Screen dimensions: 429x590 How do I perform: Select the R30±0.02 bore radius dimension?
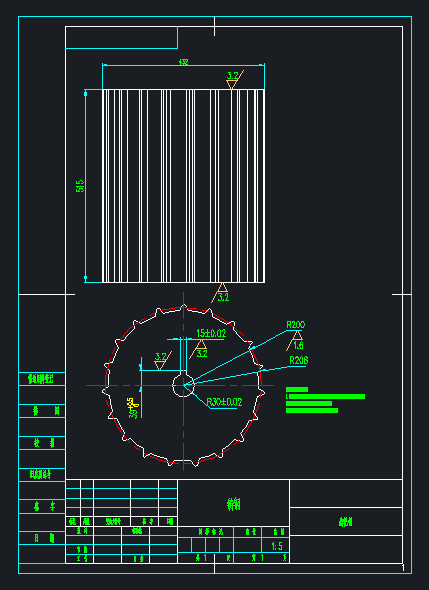[x=224, y=402]
